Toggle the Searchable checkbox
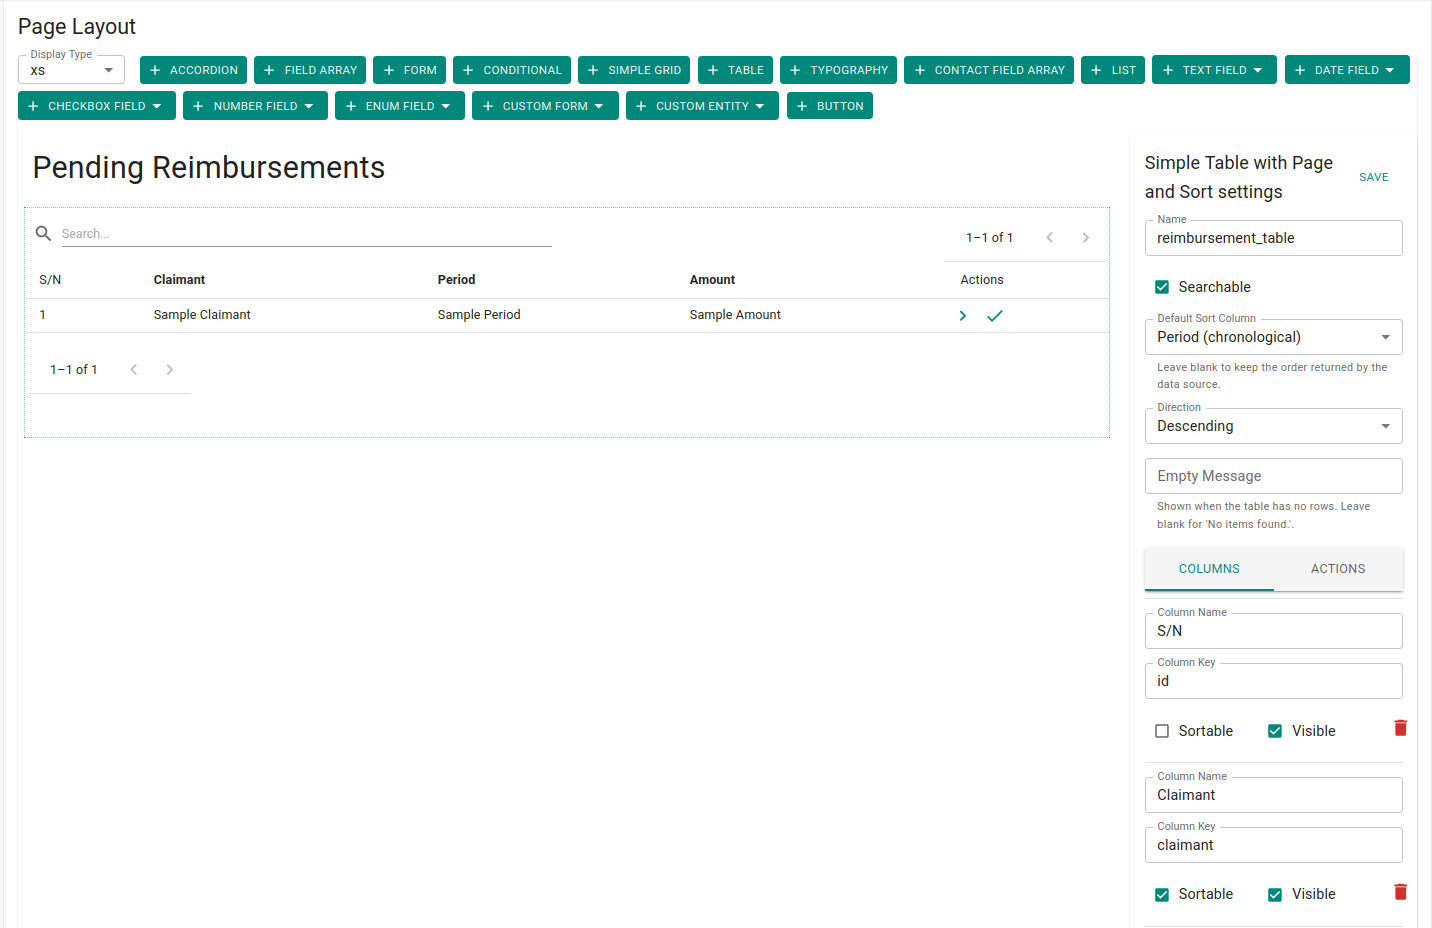This screenshot has height=928, width=1432. [1162, 287]
